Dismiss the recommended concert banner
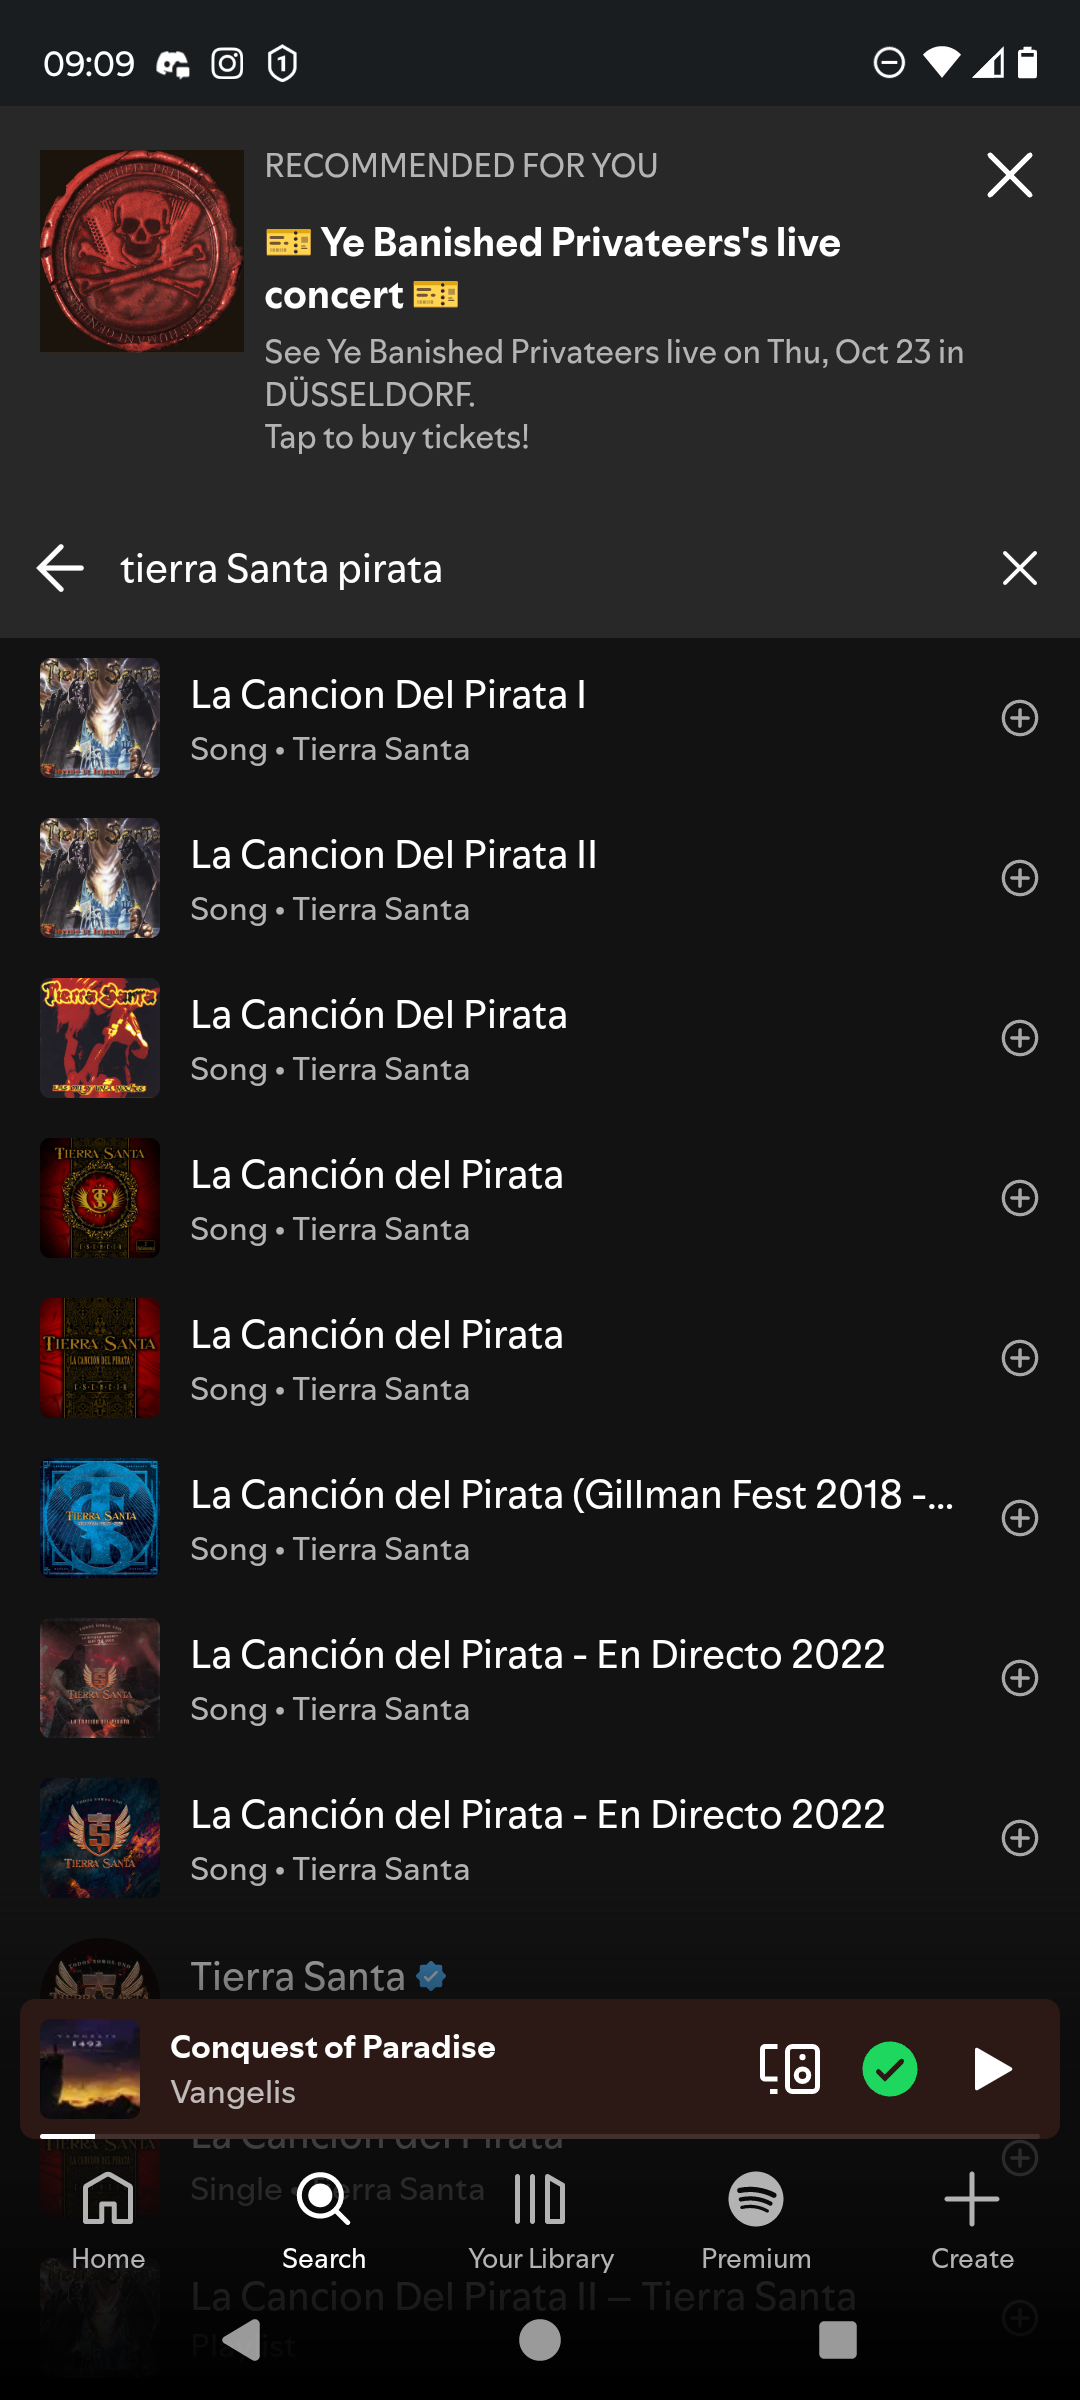The height and width of the screenshot is (2400, 1080). point(1009,176)
